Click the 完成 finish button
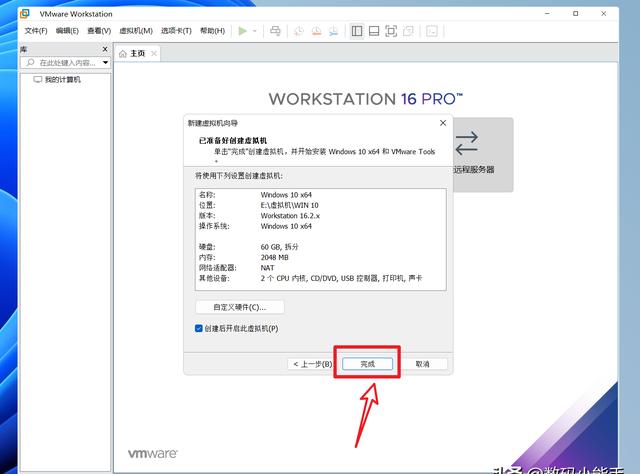The image size is (640, 474). [x=367, y=364]
